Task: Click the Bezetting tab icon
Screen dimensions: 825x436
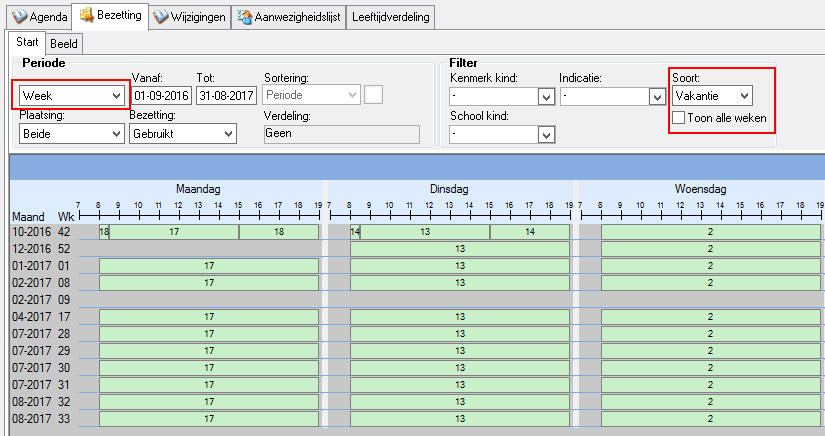Action: click(x=86, y=16)
